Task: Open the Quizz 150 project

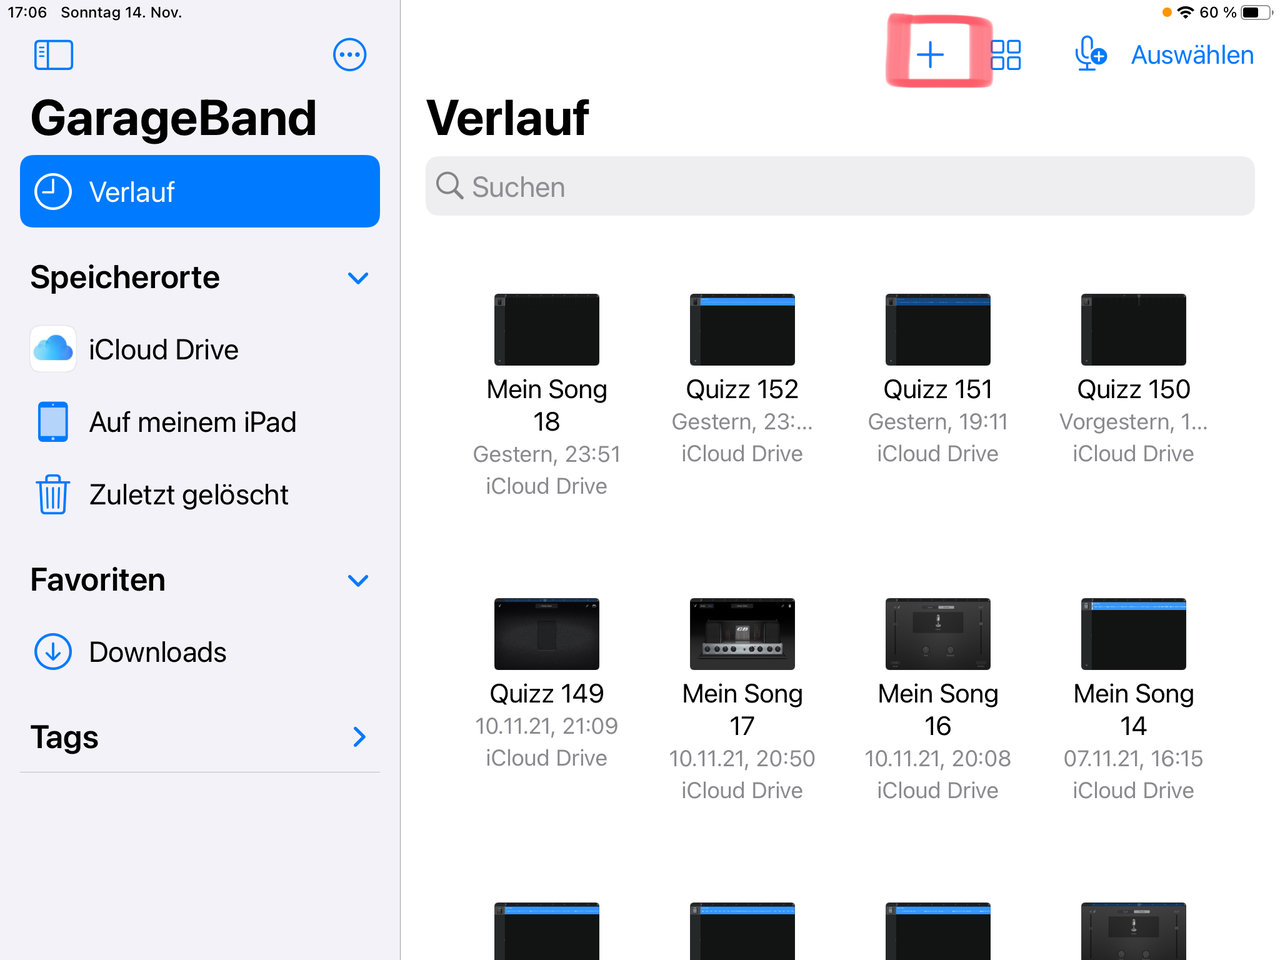Action: 1133,330
